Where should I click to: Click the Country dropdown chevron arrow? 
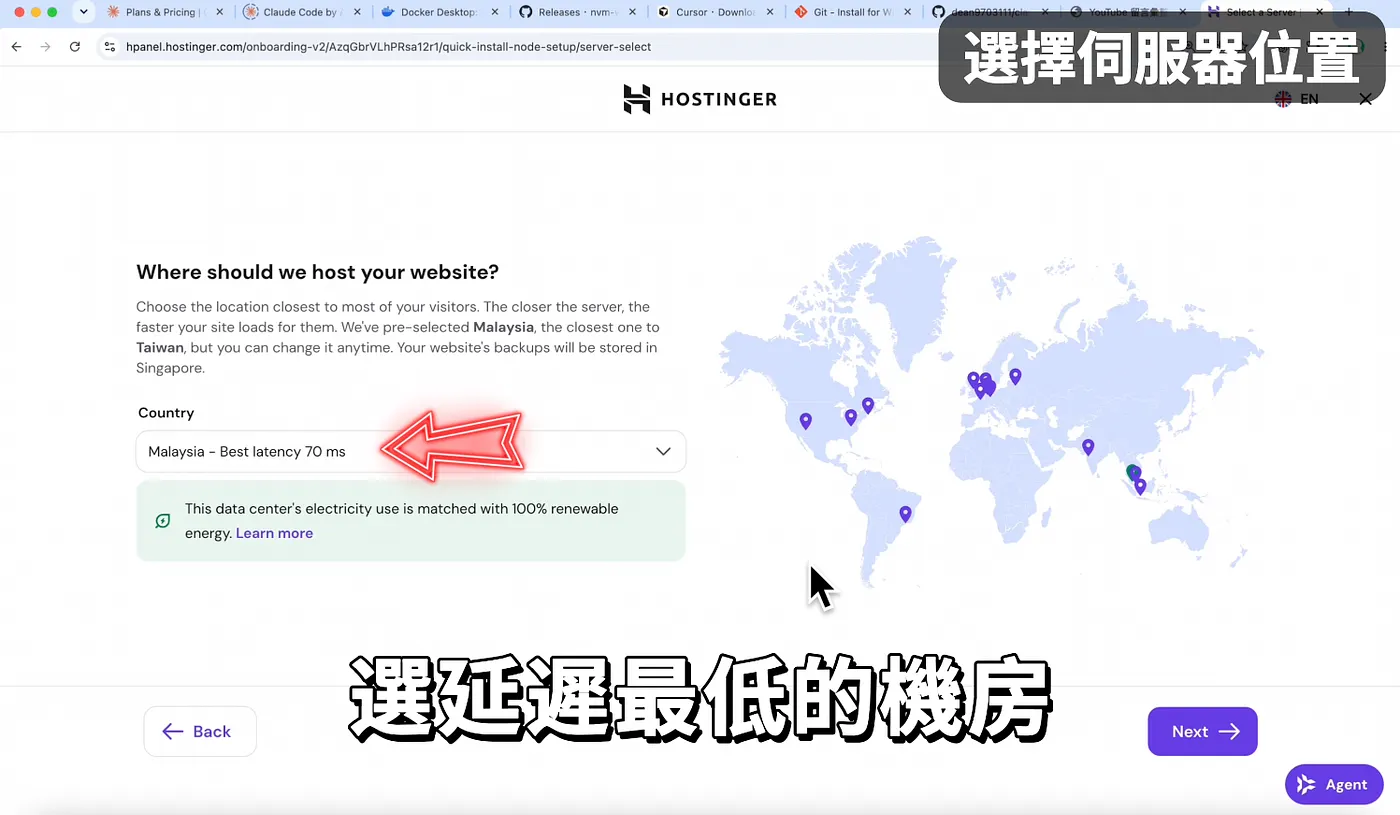coord(663,451)
